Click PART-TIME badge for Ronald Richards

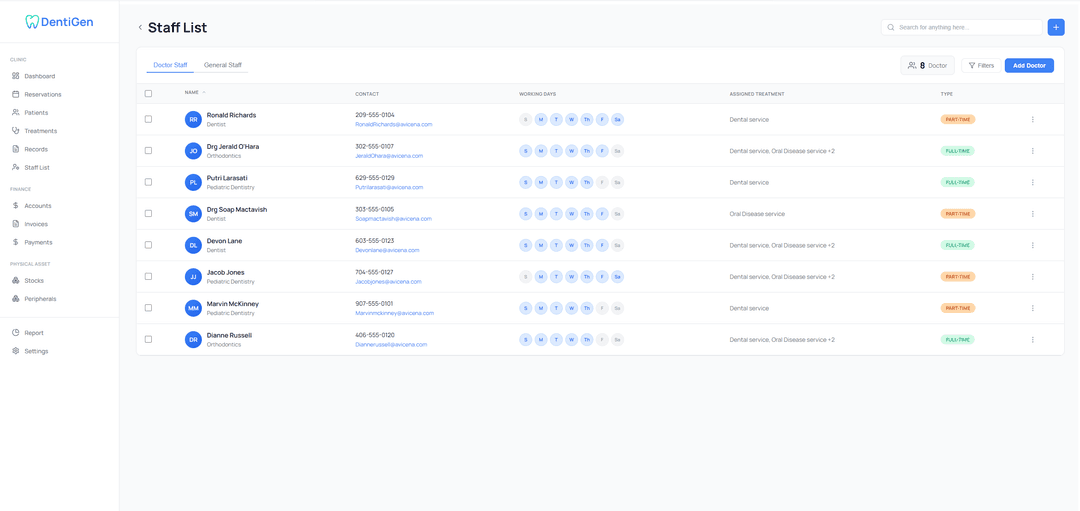pyautogui.click(x=958, y=120)
